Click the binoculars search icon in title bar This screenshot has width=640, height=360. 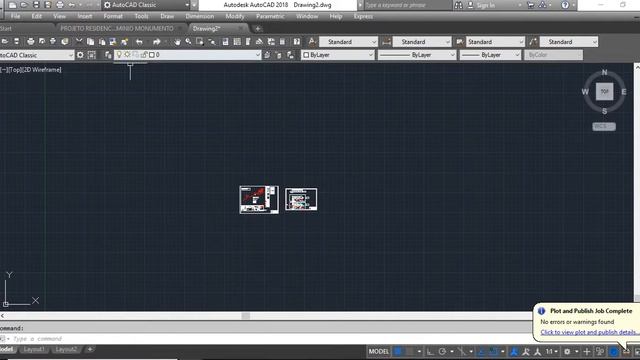click(x=459, y=5)
